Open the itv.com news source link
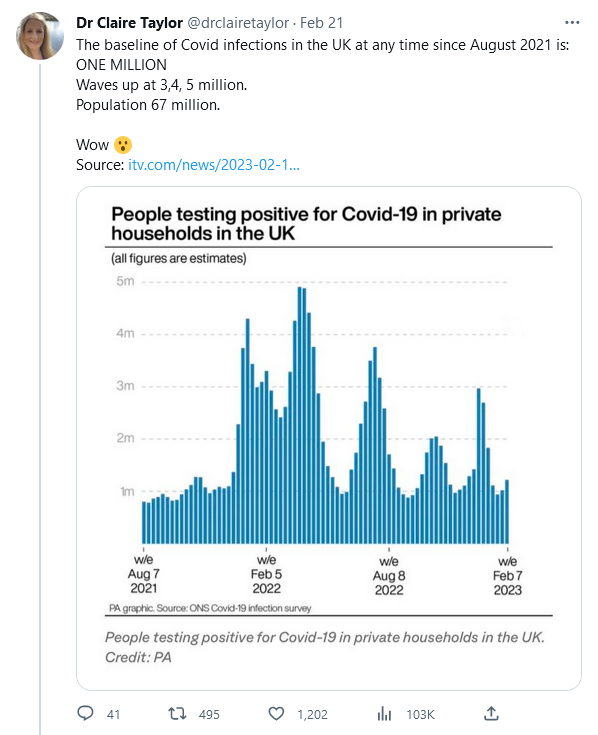The width and height of the screenshot is (598, 735). pos(214,165)
